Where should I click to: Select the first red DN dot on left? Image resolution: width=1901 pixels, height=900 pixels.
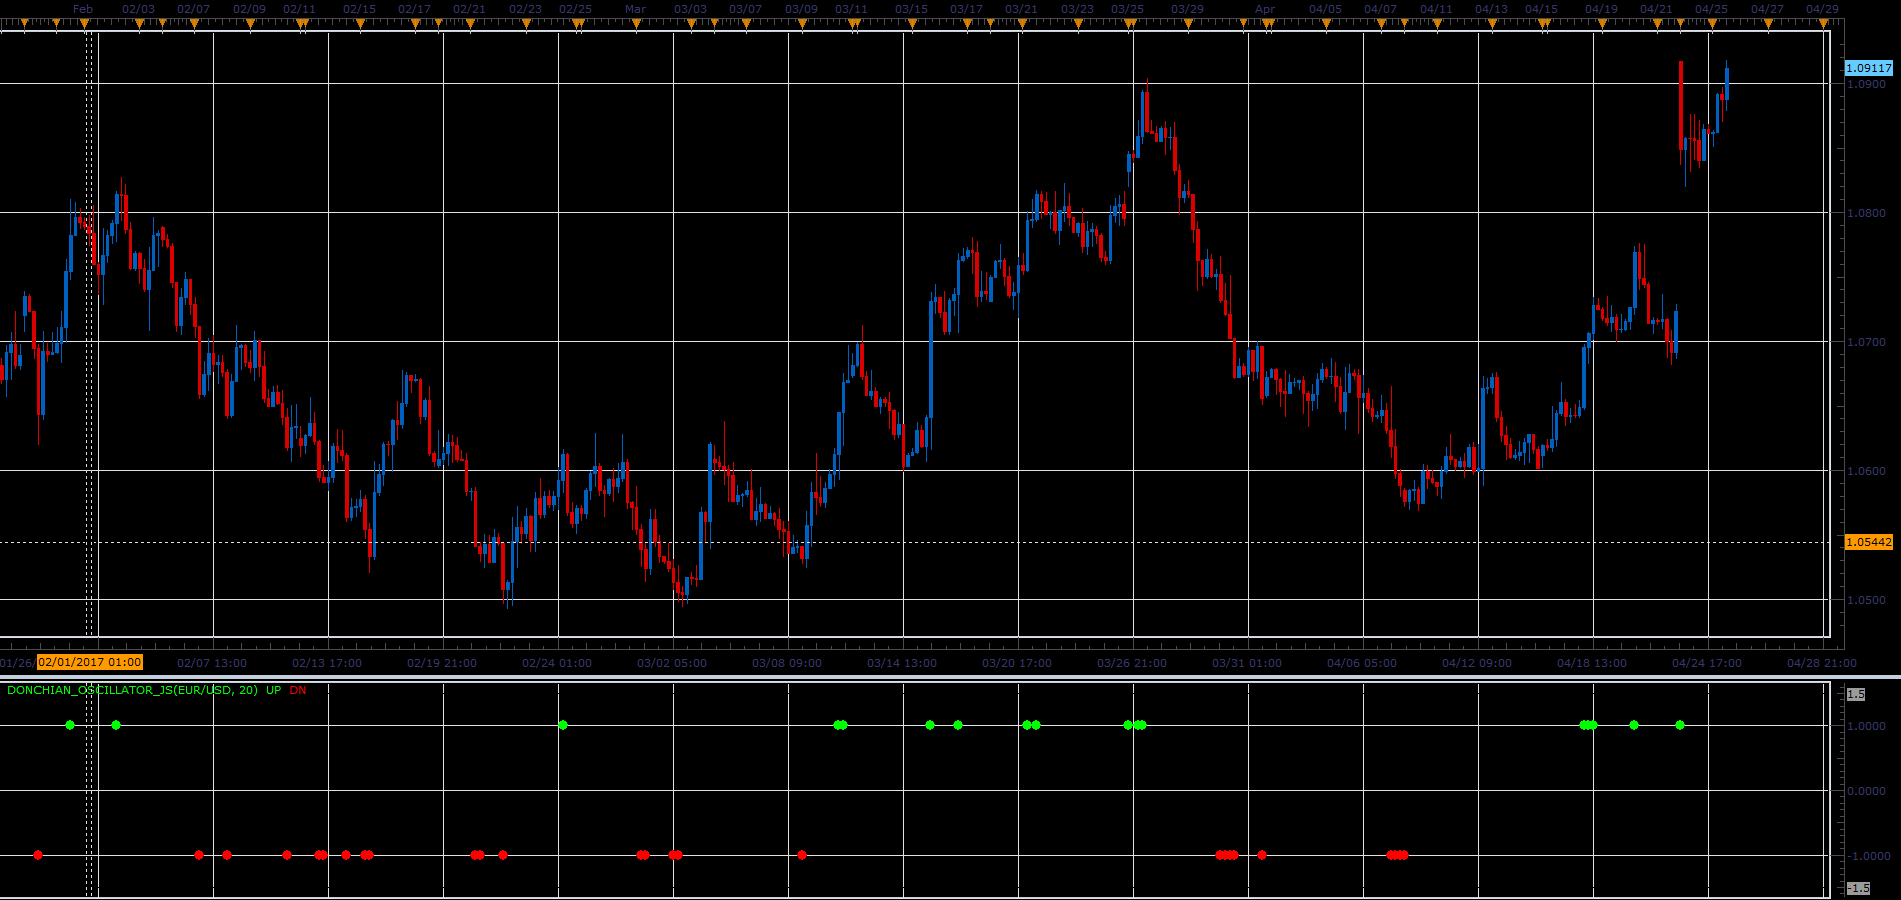[38, 855]
